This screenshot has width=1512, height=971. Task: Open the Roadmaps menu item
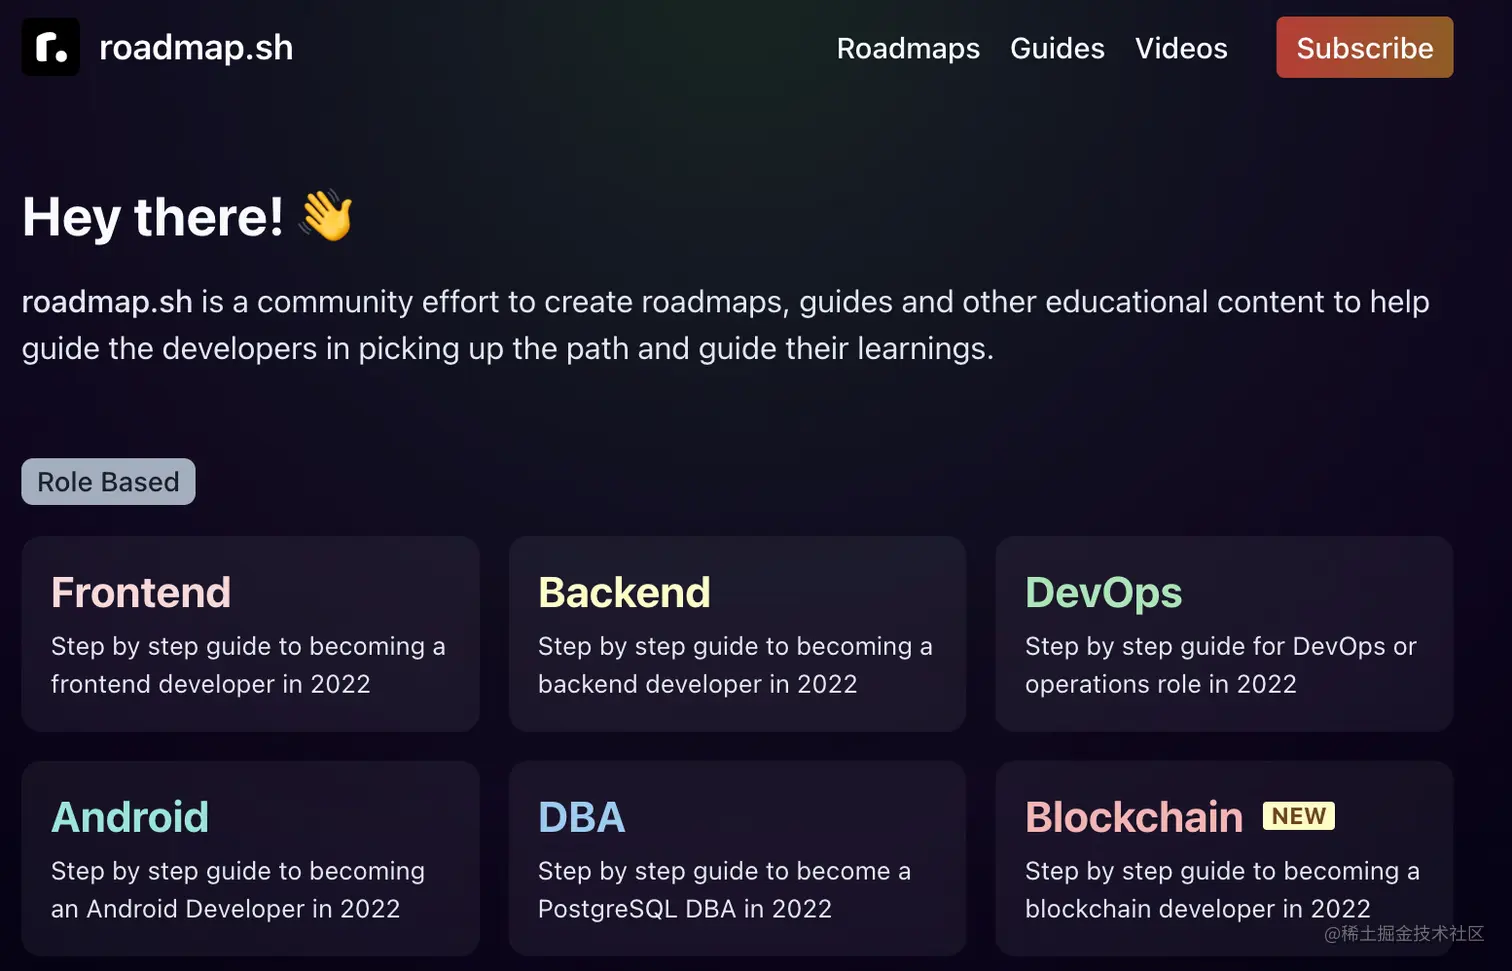click(x=908, y=48)
